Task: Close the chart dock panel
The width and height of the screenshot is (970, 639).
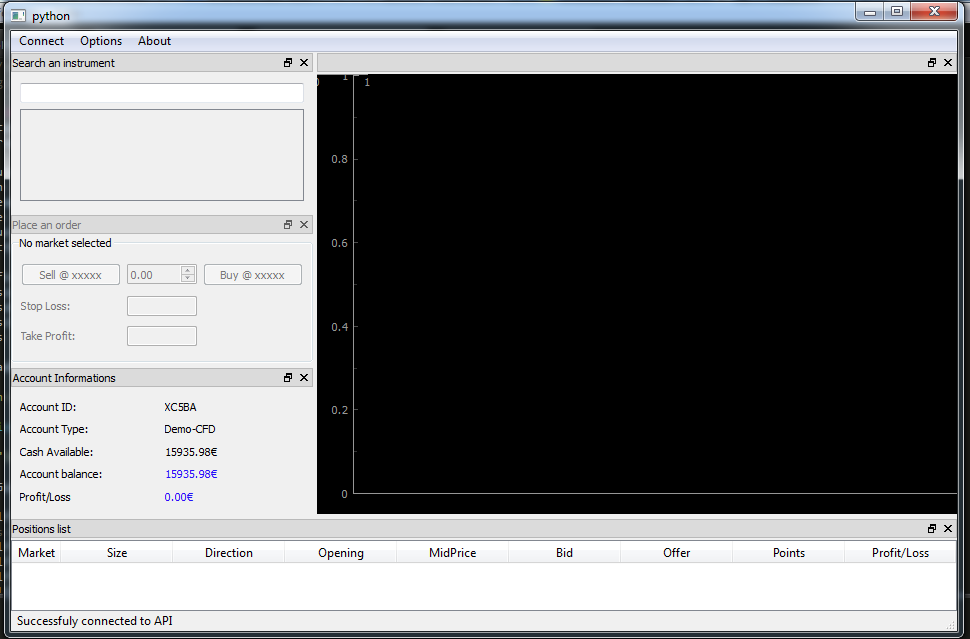Action: click(948, 62)
